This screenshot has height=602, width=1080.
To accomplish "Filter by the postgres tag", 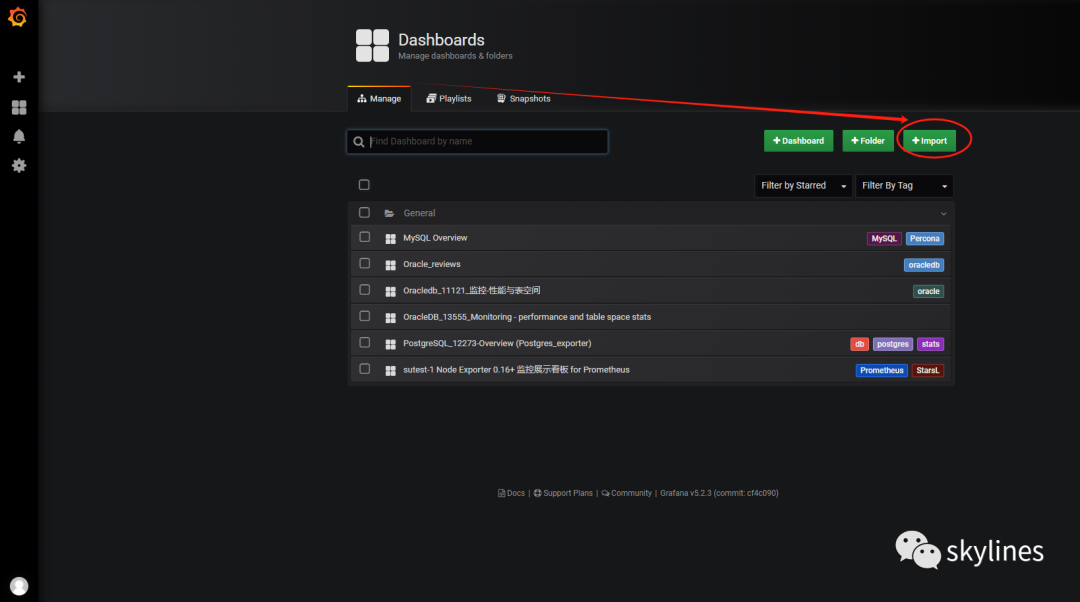I will (x=893, y=344).
